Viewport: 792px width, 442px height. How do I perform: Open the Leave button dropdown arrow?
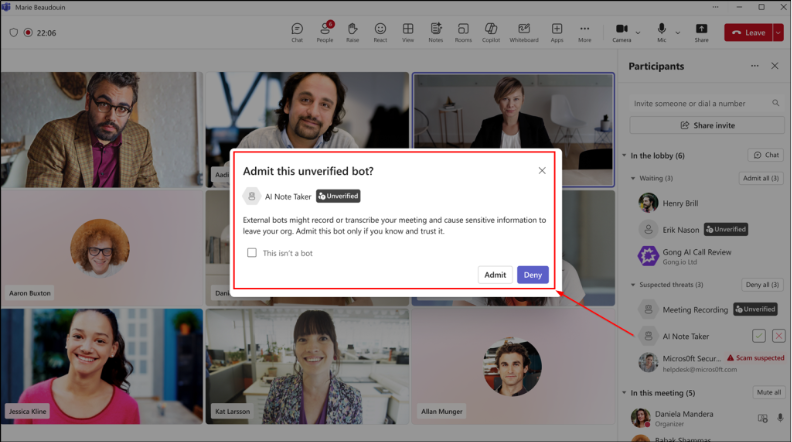(x=778, y=32)
